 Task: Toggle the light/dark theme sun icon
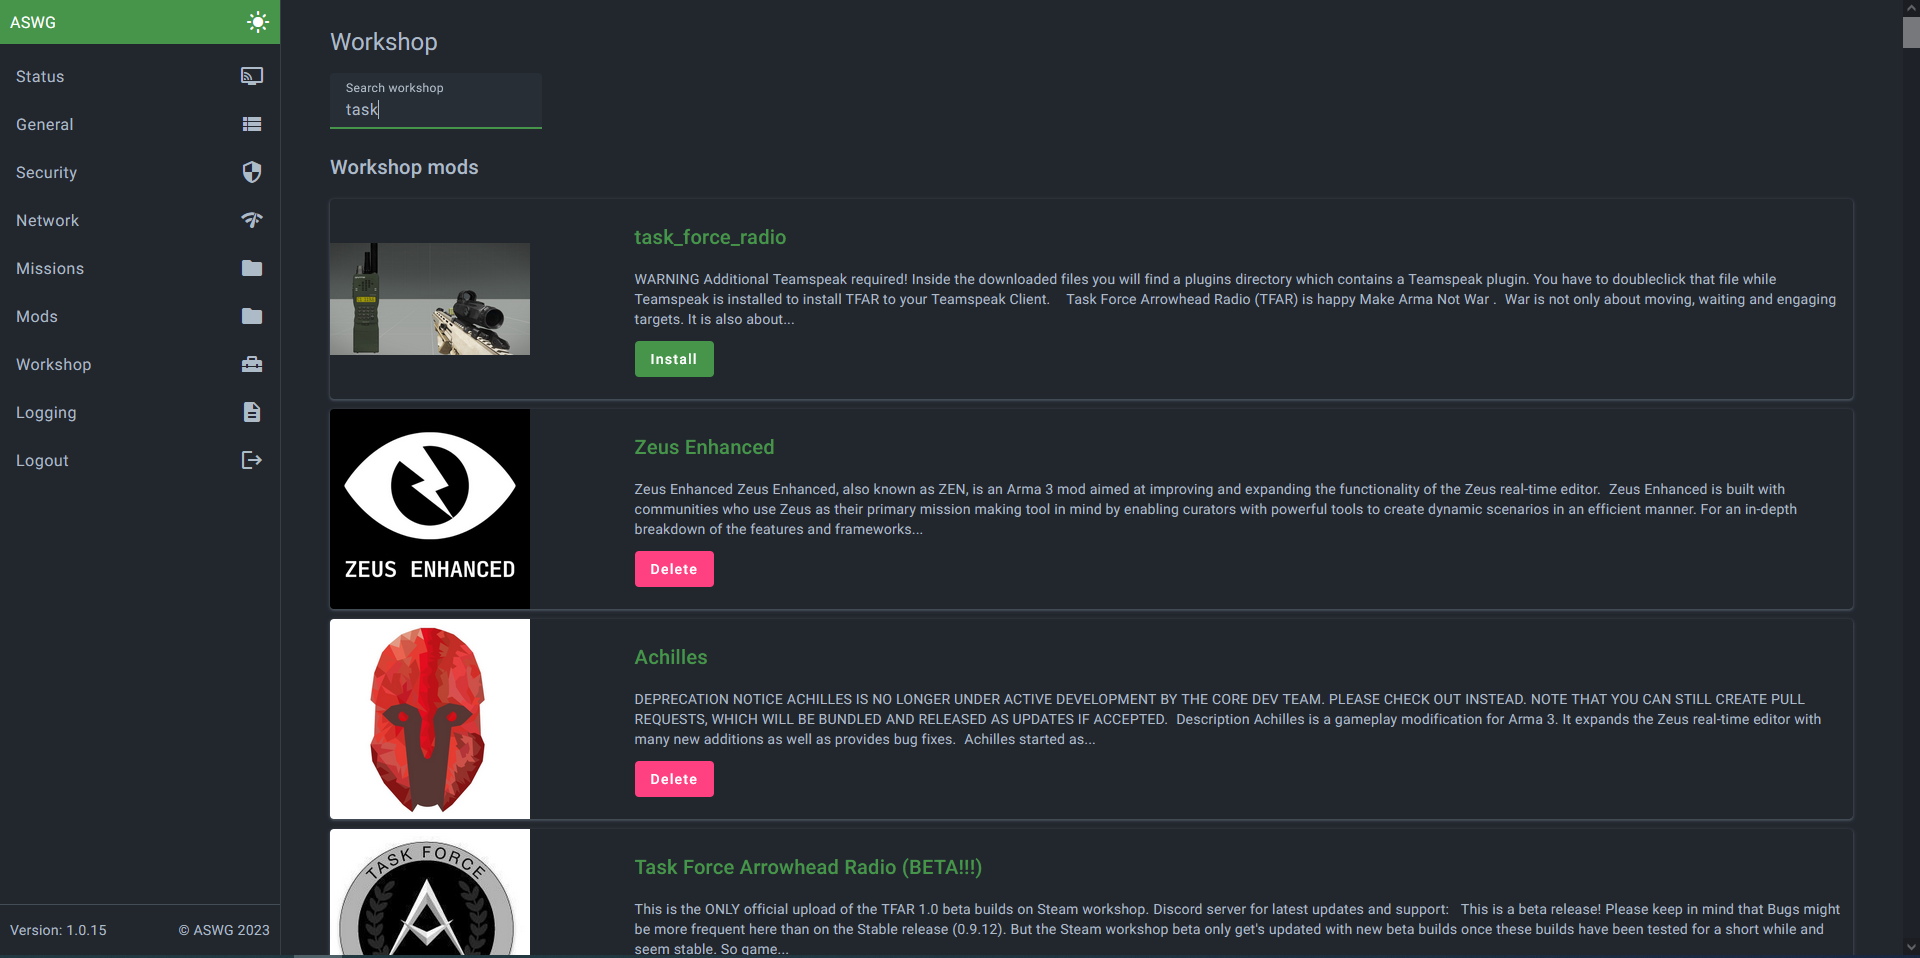pos(258,22)
